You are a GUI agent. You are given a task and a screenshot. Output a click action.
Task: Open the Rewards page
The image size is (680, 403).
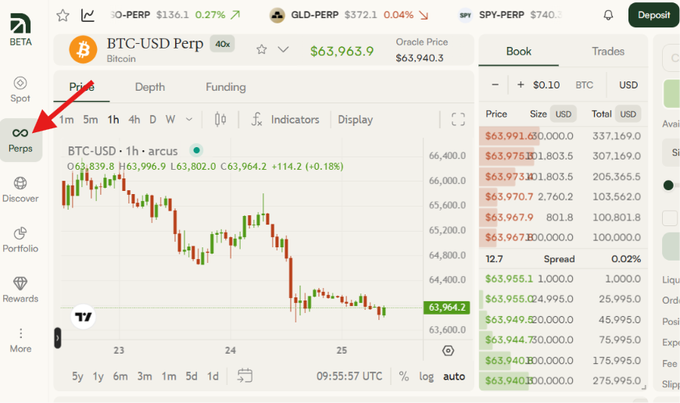pos(20,290)
